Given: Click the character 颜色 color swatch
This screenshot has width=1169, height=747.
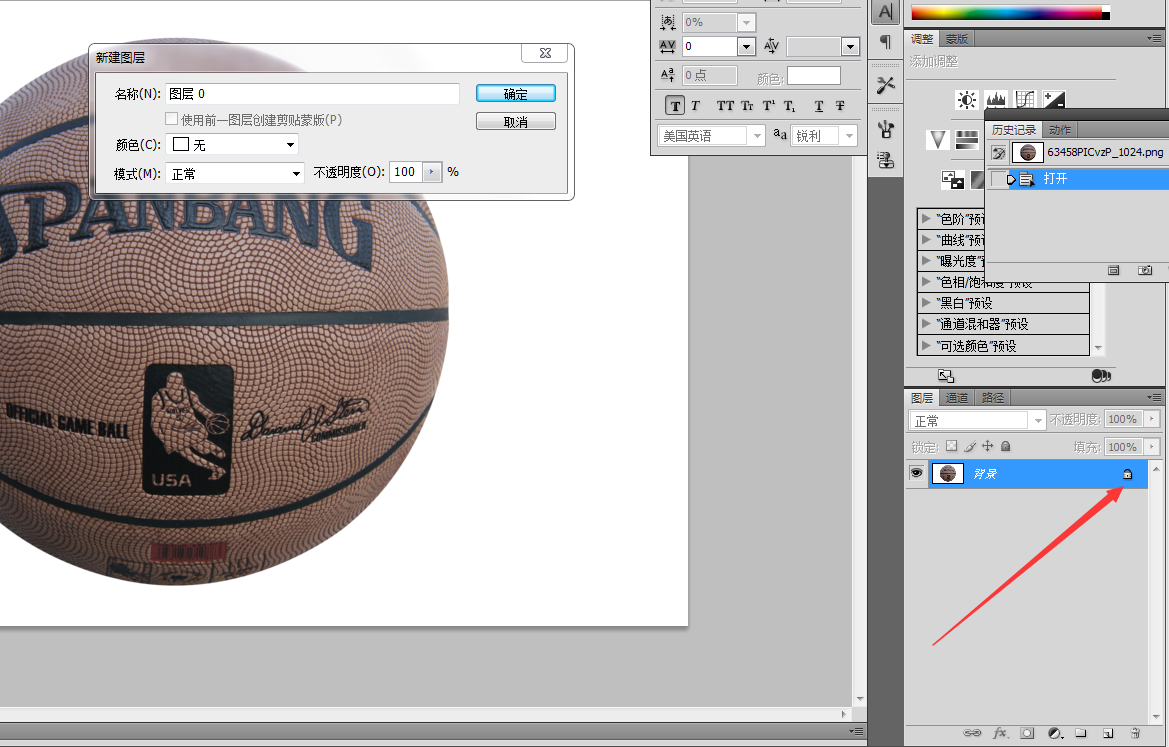Looking at the screenshot, I should click(x=814, y=75).
